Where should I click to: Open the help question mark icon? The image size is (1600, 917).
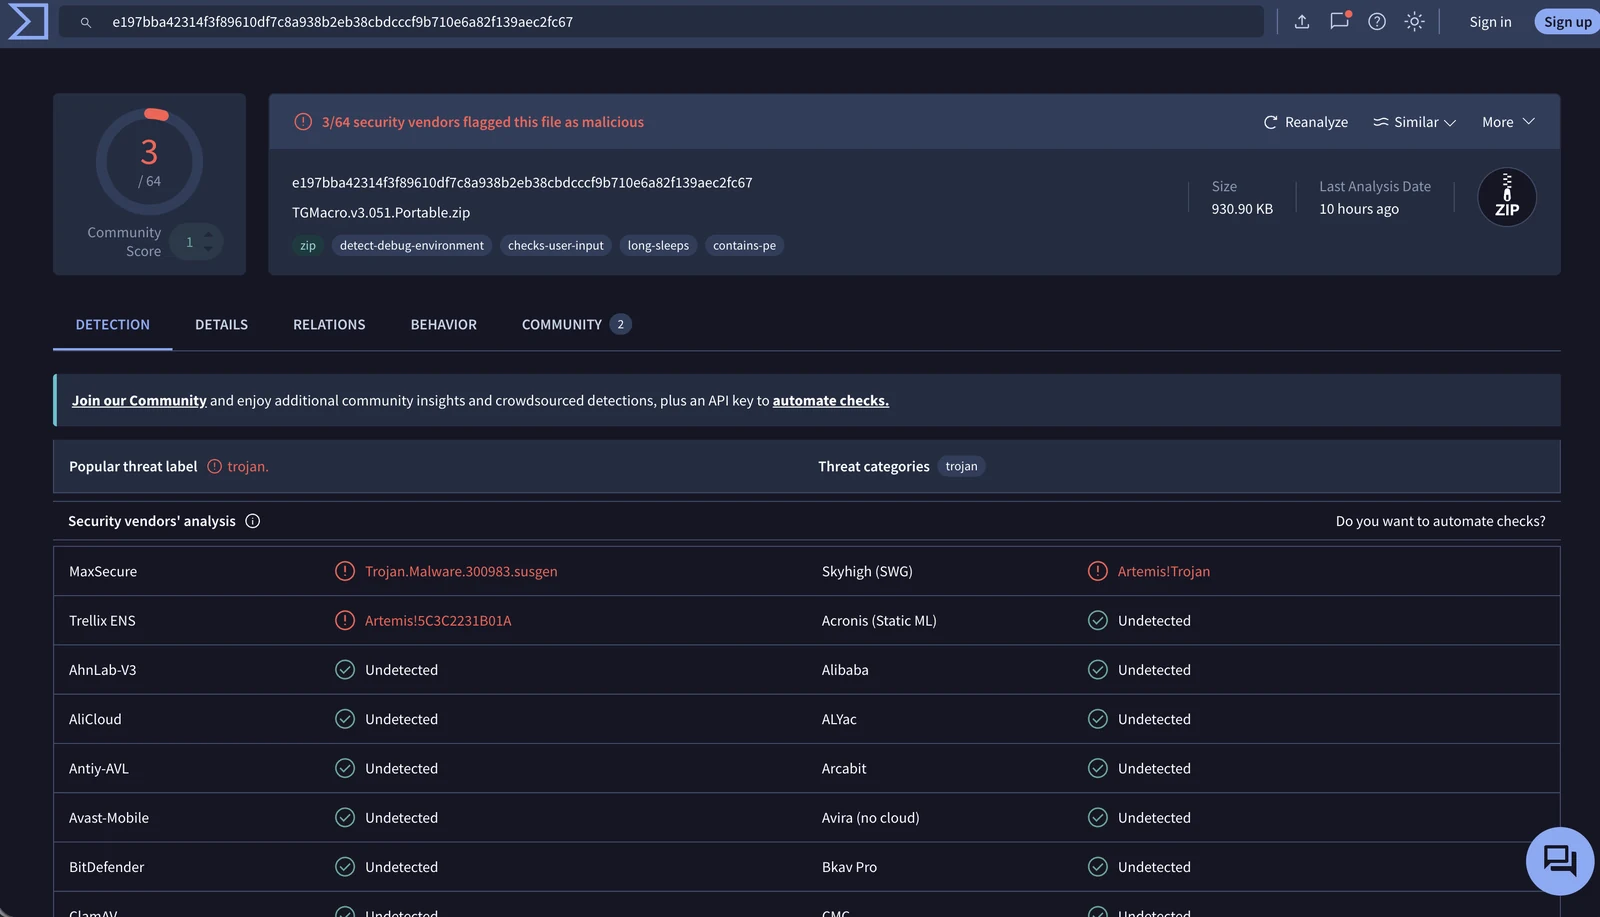click(1377, 22)
